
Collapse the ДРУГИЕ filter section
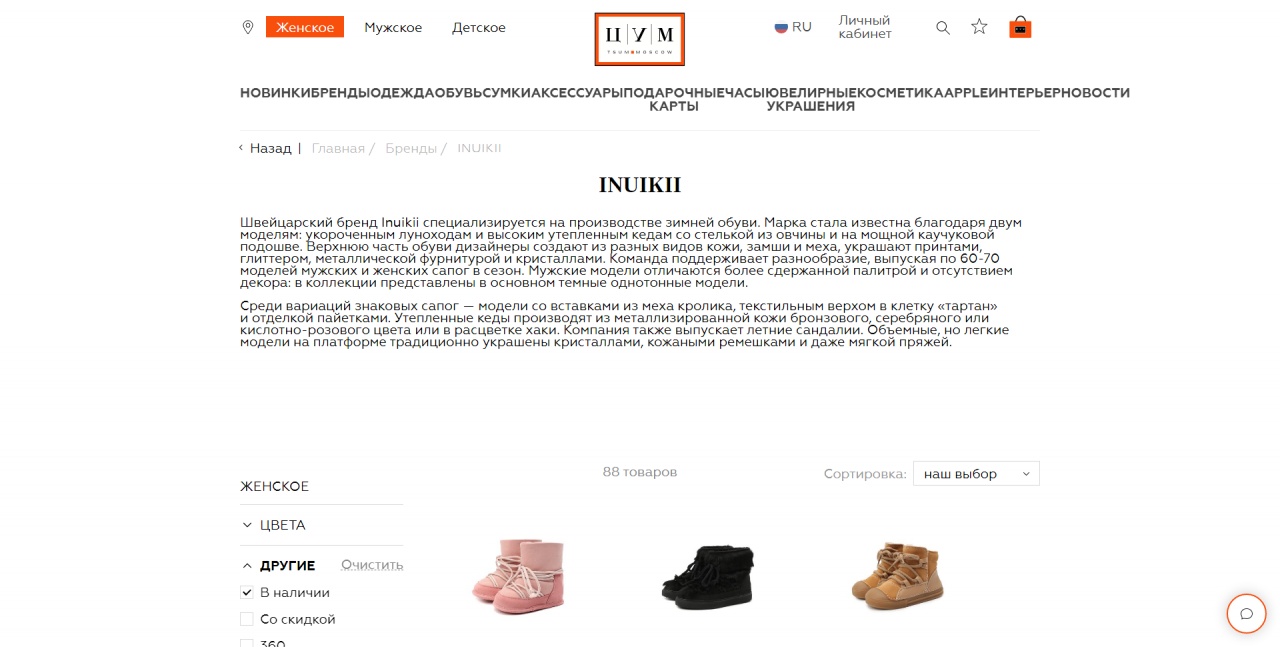click(x=279, y=566)
